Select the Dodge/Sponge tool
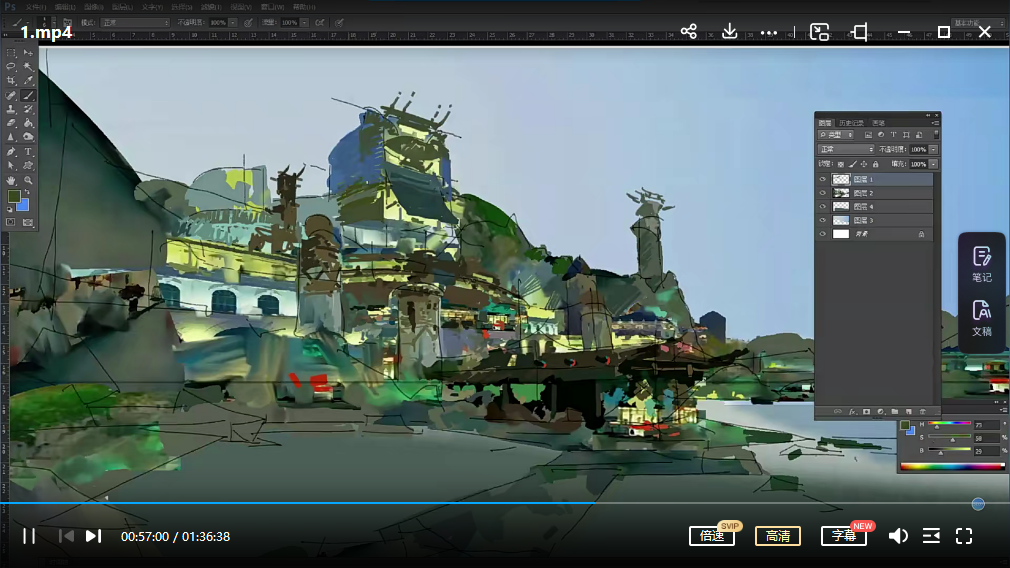Viewport: 1010px width, 568px height. coord(28,137)
